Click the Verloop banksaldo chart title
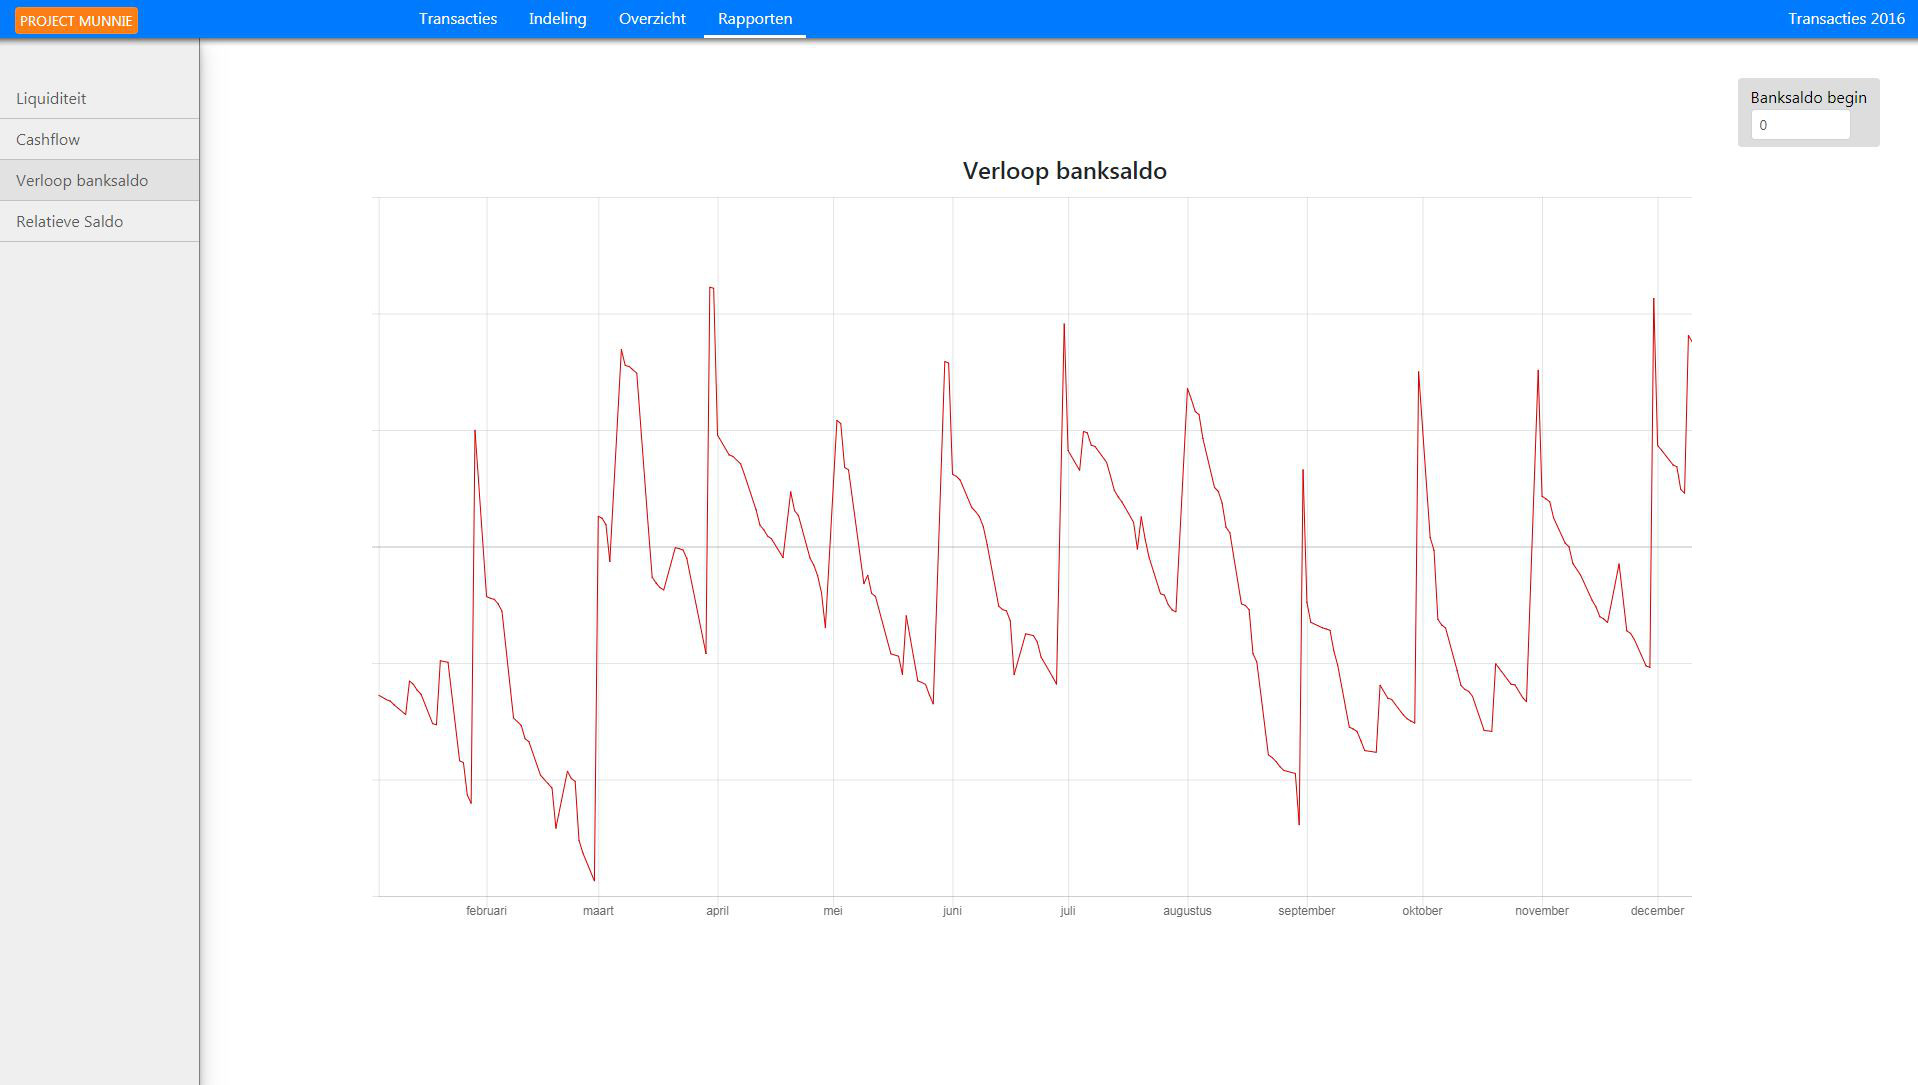The width and height of the screenshot is (1918, 1085). tap(1064, 171)
